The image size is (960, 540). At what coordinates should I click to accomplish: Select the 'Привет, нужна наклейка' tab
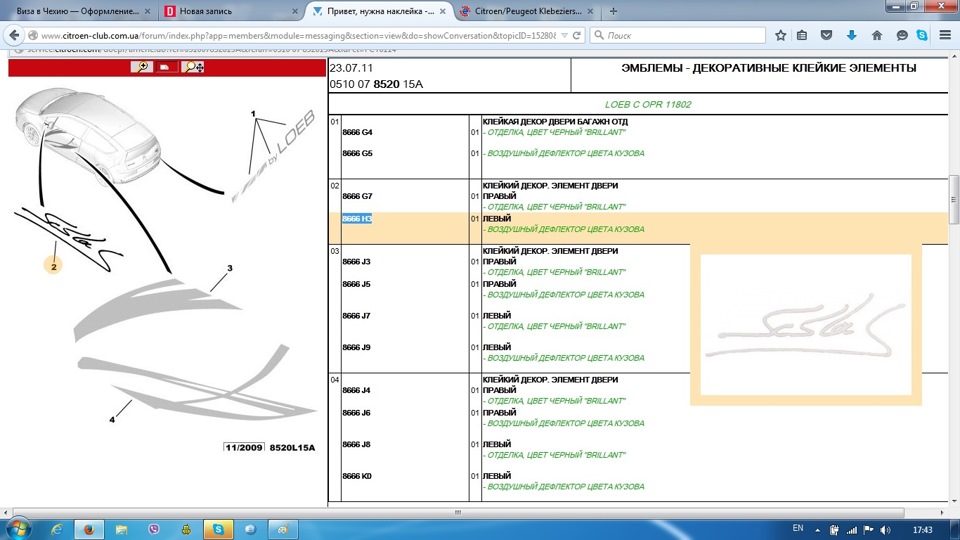380,11
